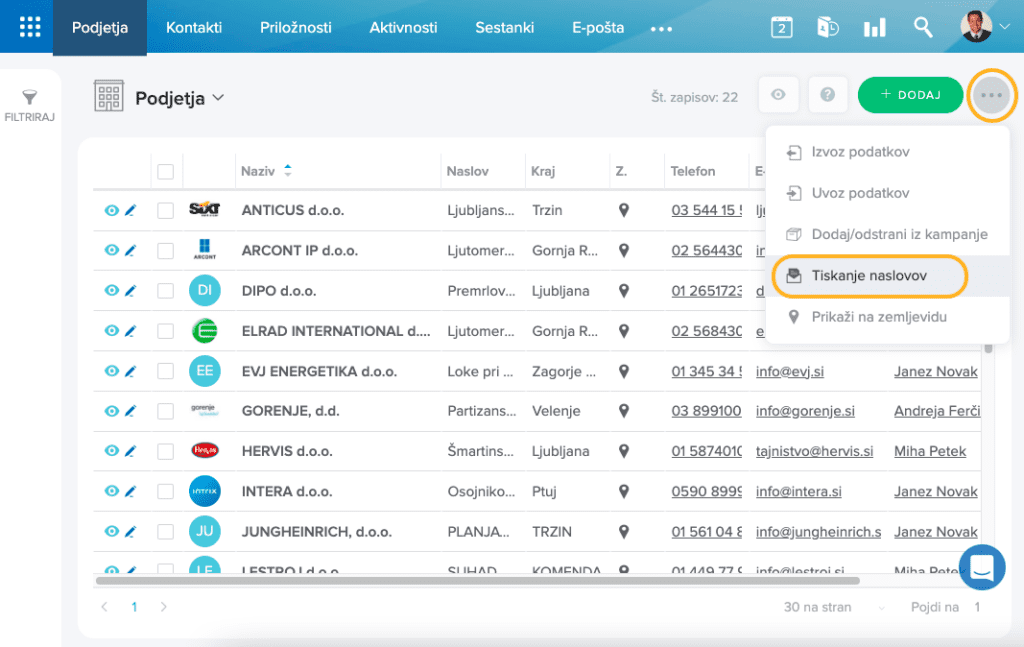Click the pencil edit icon for ANTICUS d.o.o.
The height and width of the screenshot is (647, 1024).
(x=130, y=210)
